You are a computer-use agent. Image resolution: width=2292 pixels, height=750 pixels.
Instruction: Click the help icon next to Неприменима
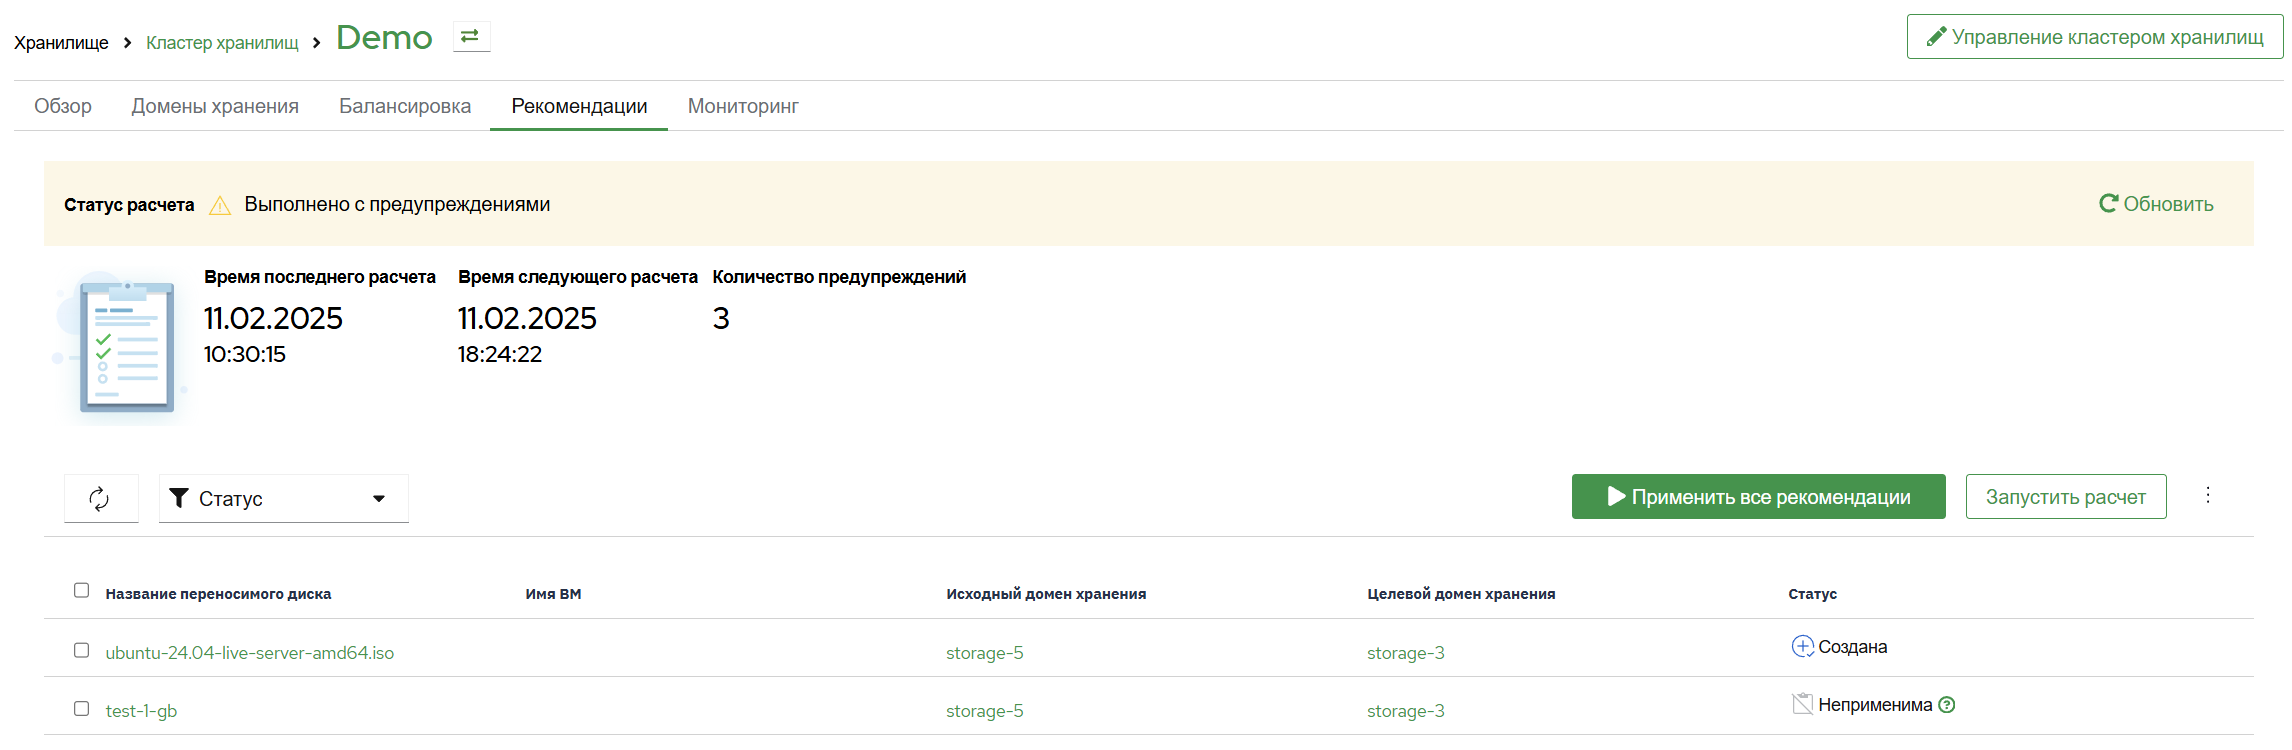1946,705
